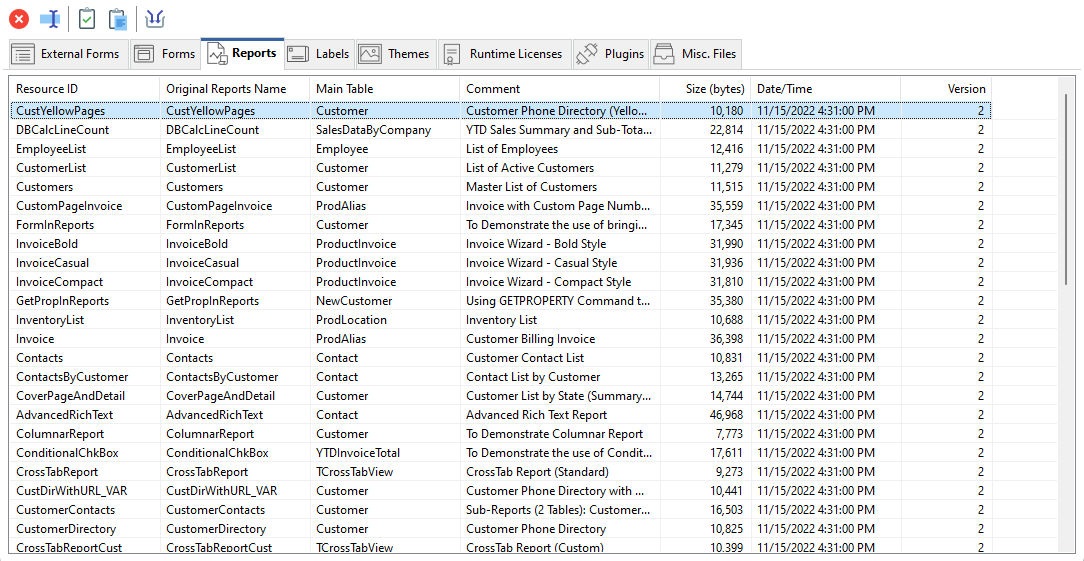This screenshot has width=1084, height=561.
Task: Click the 22,814 size value
Action: [727, 129]
